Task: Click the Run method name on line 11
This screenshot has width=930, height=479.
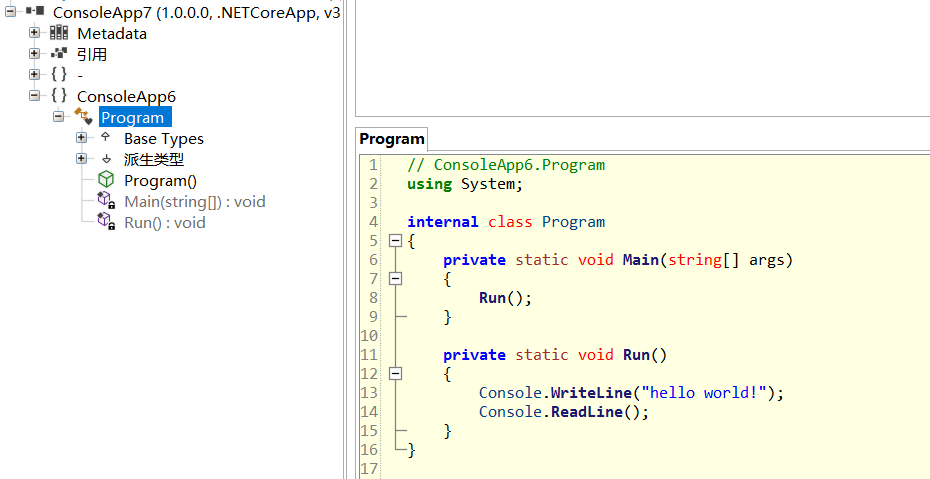Action: (x=636, y=355)
